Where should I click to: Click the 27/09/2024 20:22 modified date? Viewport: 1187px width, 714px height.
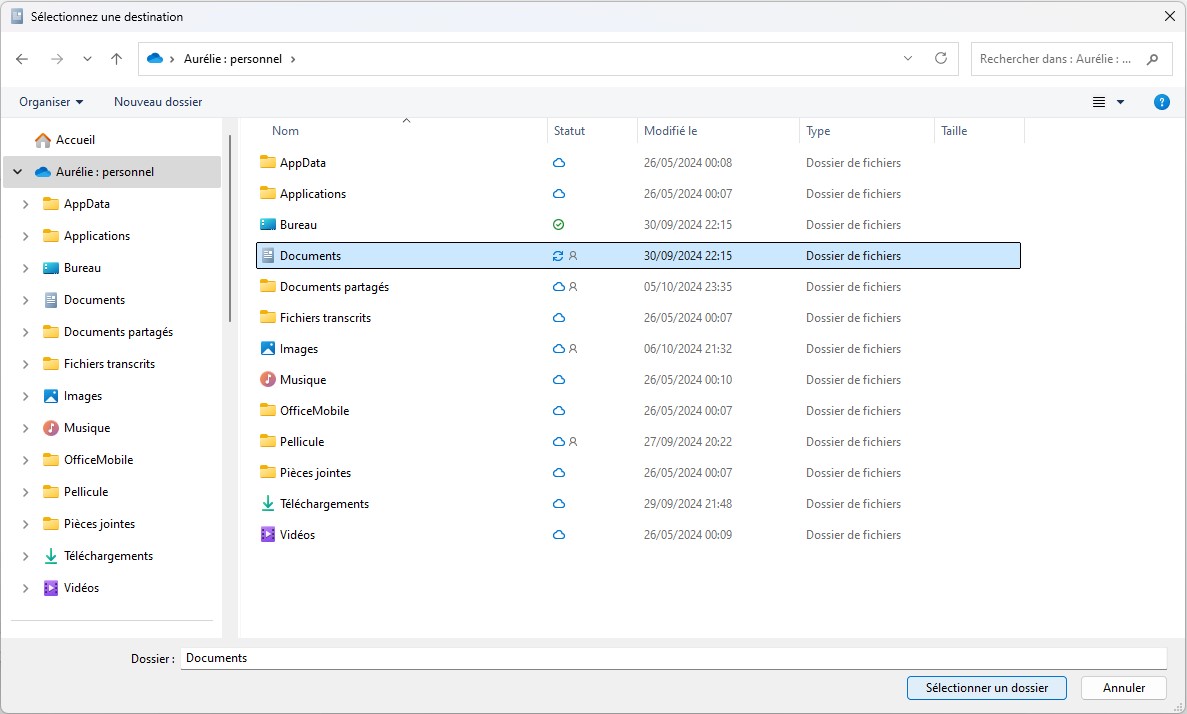(x=688, y=442)
